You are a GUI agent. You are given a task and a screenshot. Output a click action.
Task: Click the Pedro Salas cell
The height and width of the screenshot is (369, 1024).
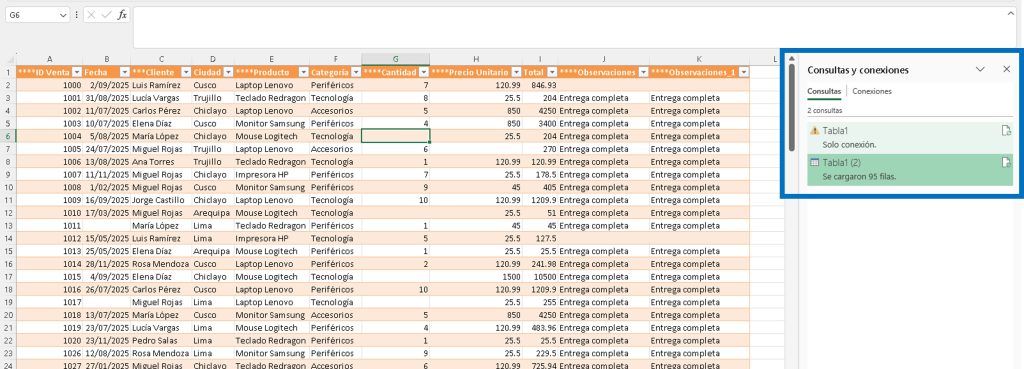pos(161,340)
